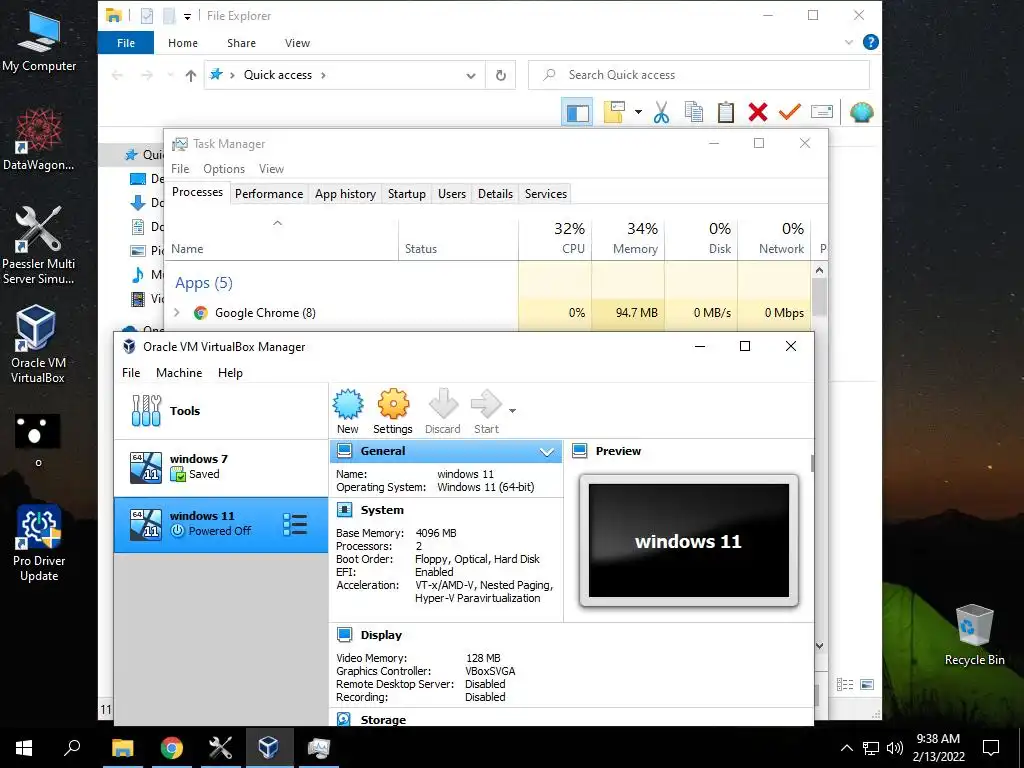Click the Up arrow in File Explorer navigation
Screen dimensions: 1024x768
click(x=191, y=76)
